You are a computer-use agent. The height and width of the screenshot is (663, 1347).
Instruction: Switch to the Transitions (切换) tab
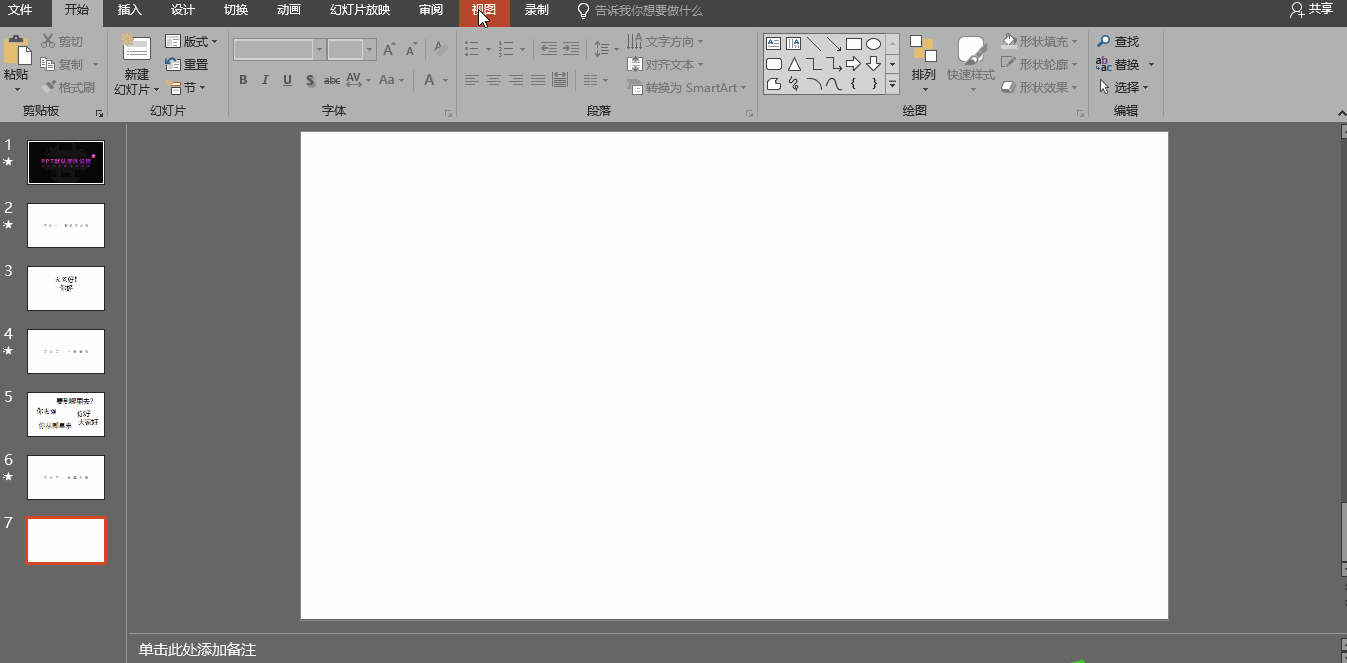236,10
